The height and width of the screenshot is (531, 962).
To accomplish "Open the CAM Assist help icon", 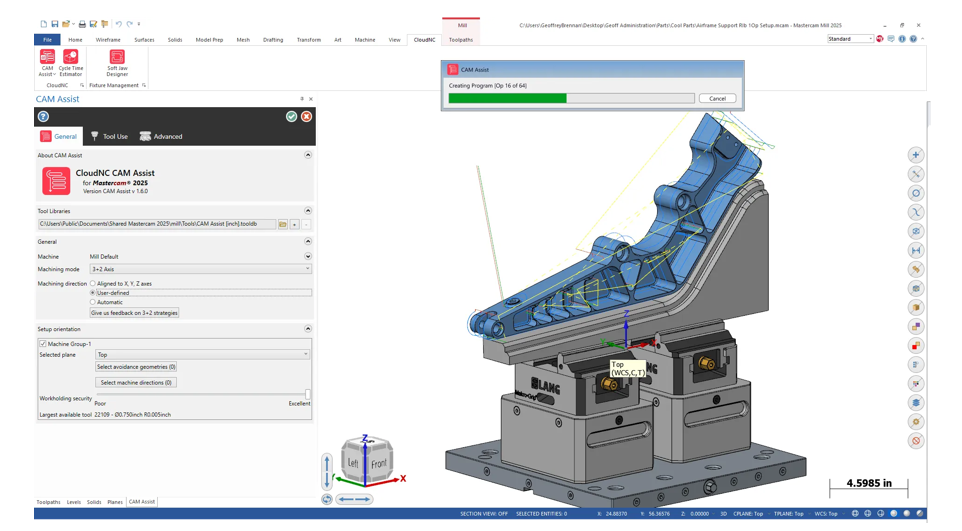I will (43, 117).
